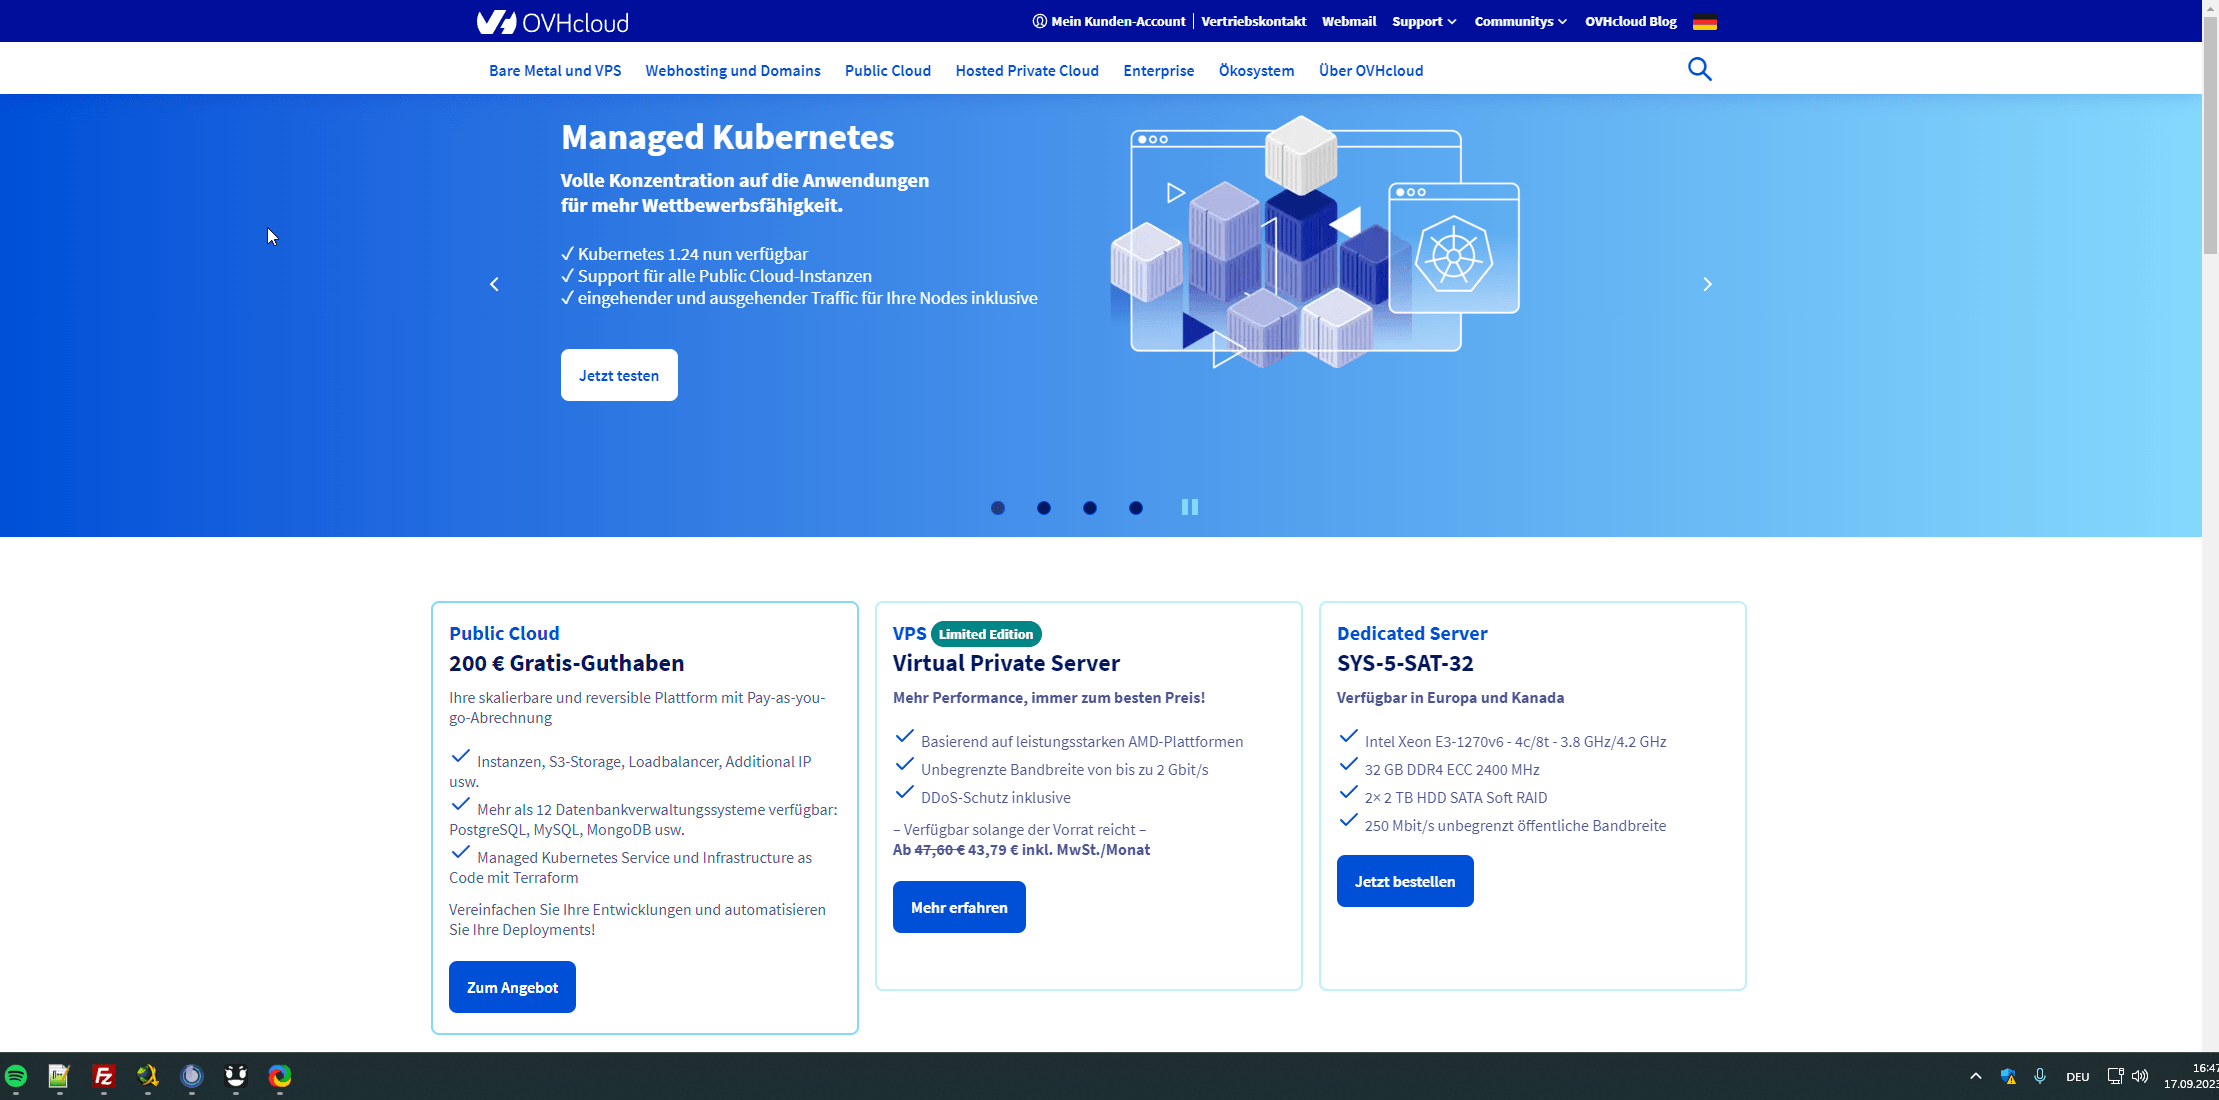
Task: Click 'Verfügbar in Europa und Kanada' text
Action: pyautogui.click(x=1450, y=697)
